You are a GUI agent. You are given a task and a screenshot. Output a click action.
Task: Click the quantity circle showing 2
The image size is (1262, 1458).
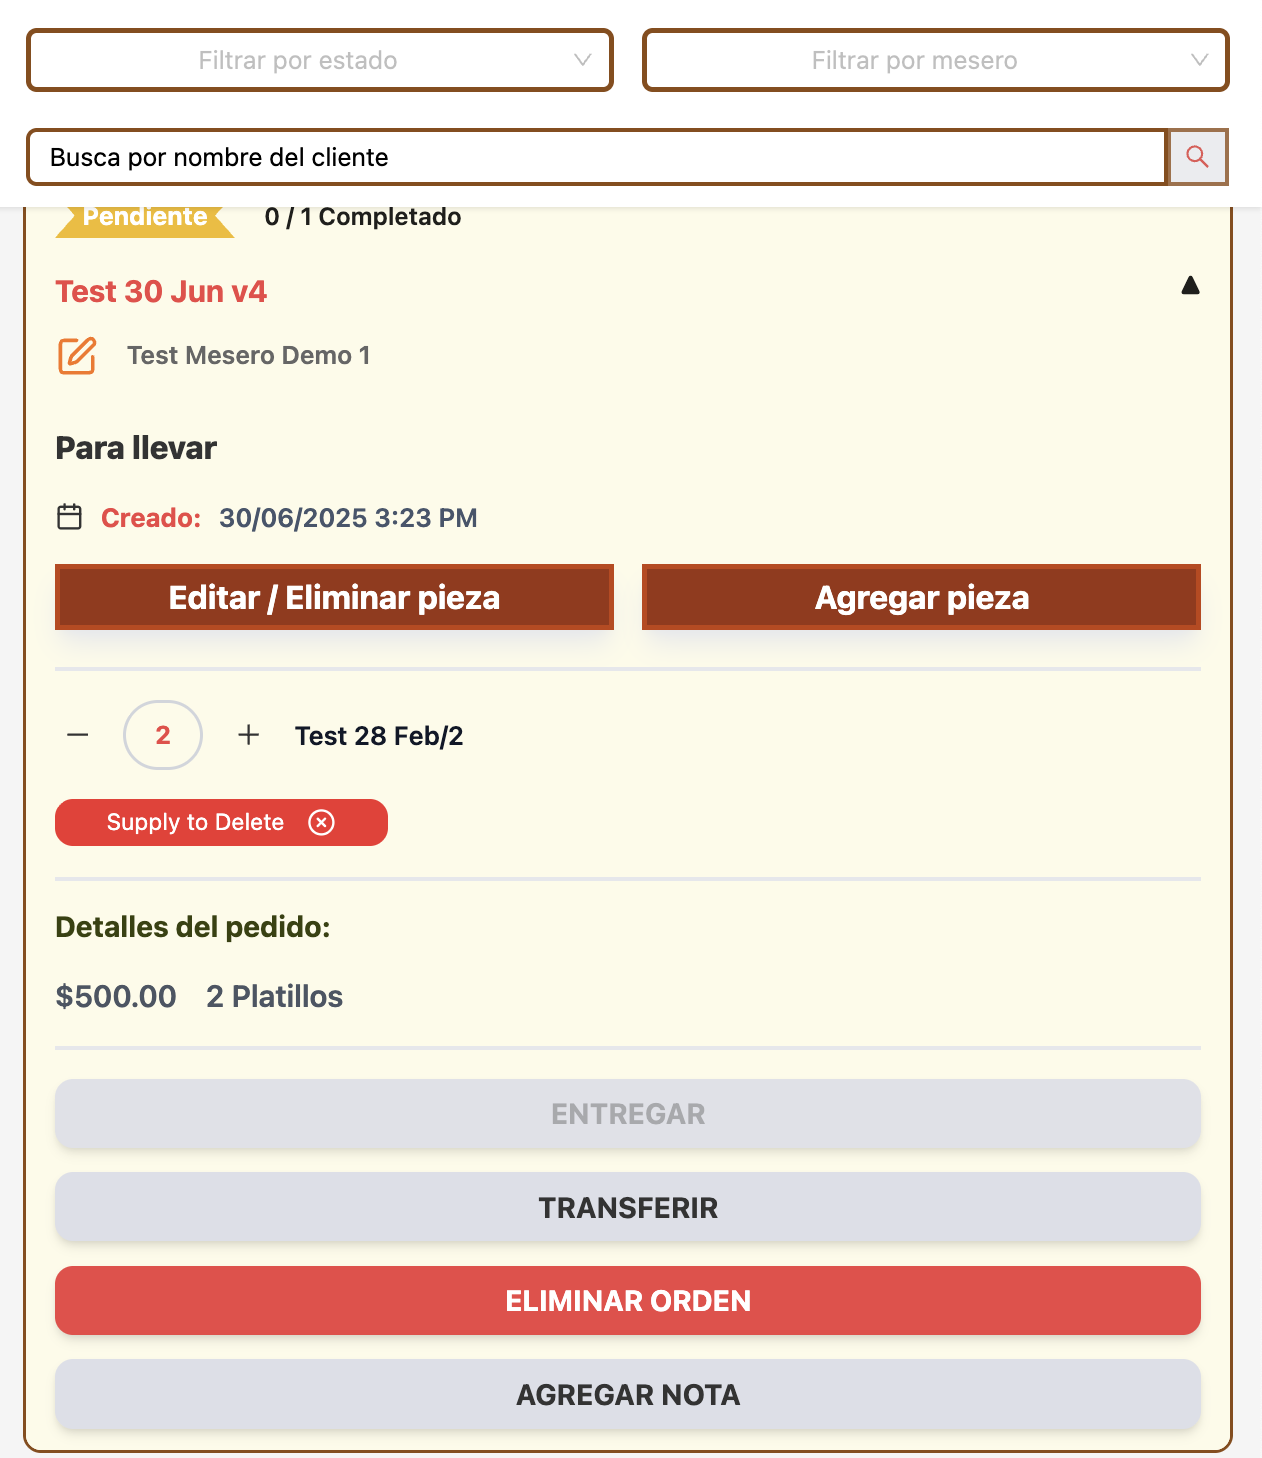[163, 735]
